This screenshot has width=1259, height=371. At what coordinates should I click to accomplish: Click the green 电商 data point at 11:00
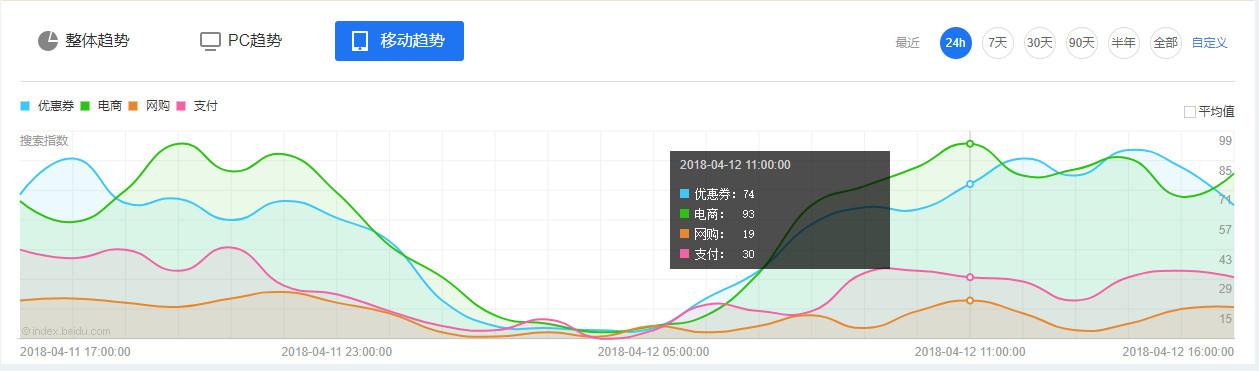[x=970, y=144]
